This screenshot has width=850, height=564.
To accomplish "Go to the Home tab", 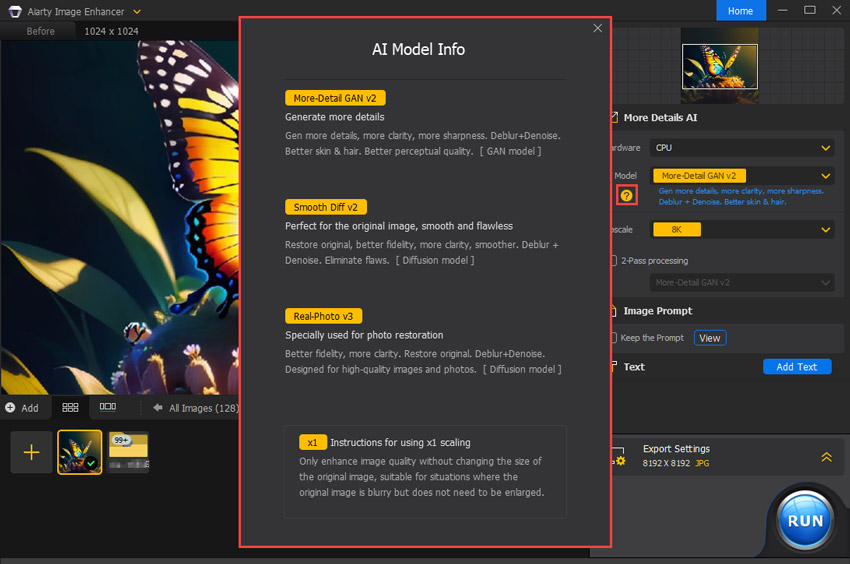I will tap(740, 10).
